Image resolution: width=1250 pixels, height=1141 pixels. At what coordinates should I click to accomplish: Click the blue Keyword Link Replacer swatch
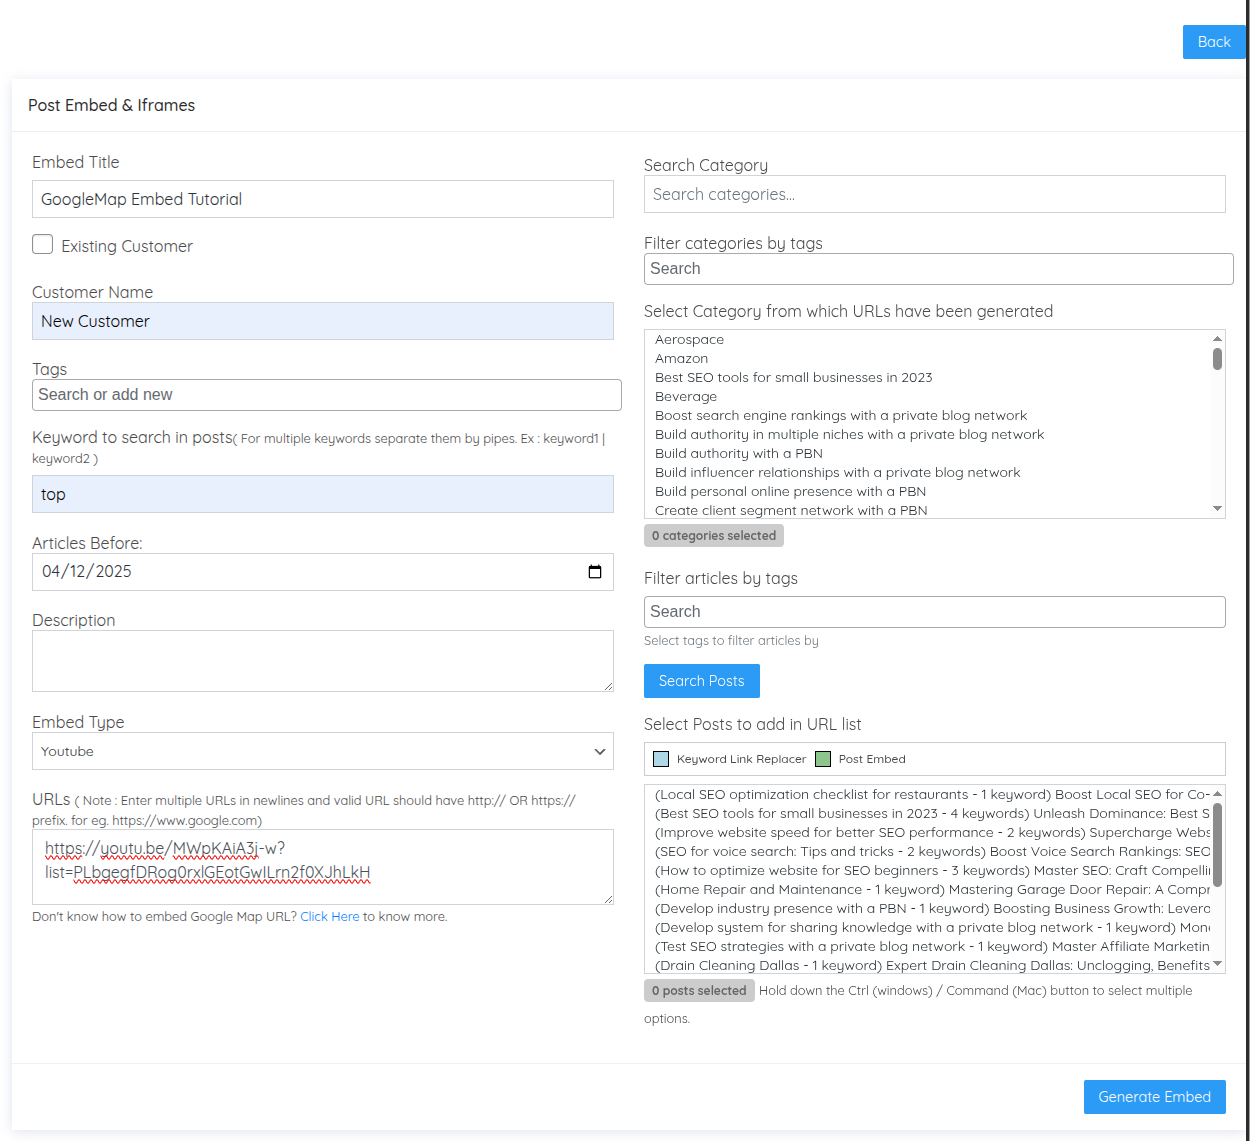(x=661, y=759)
